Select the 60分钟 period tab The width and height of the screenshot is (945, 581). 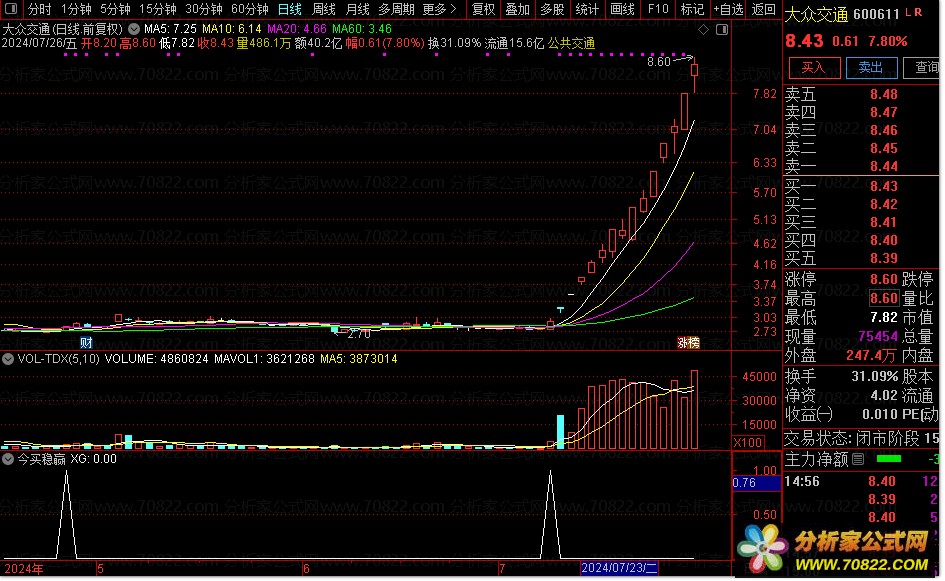pos(250,9)
